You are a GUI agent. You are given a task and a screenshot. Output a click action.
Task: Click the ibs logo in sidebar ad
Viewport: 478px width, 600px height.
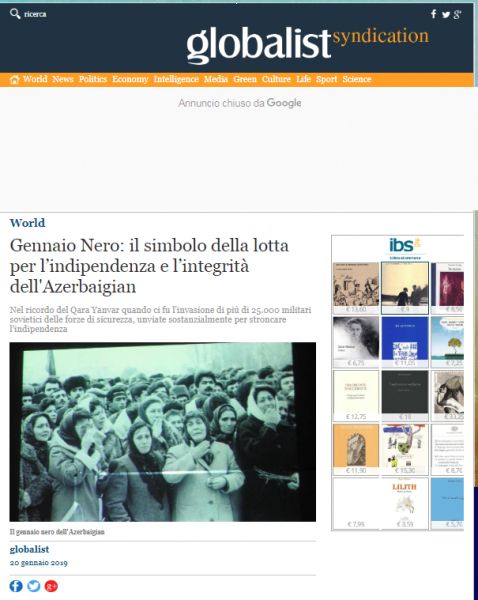click(x=405, y=246)
